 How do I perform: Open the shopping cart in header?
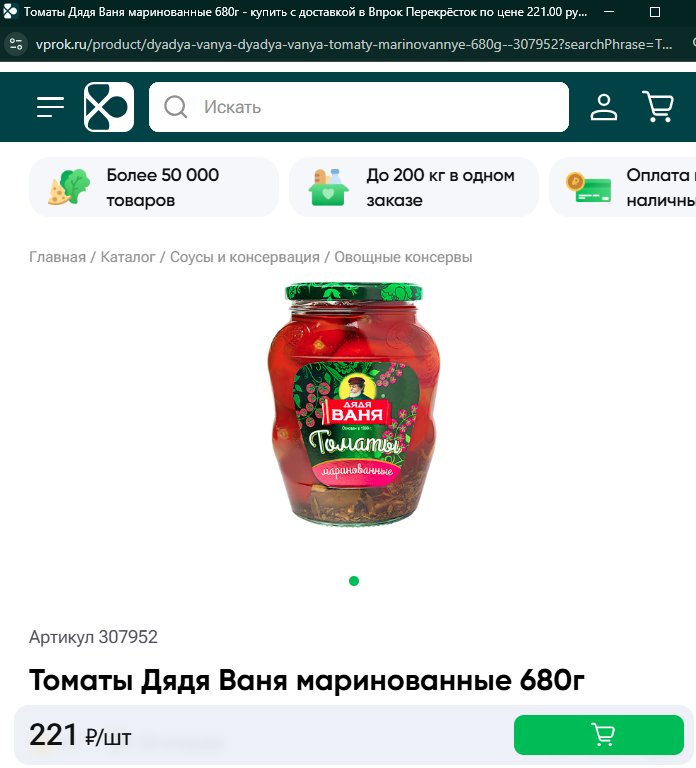tap(658, 106)
